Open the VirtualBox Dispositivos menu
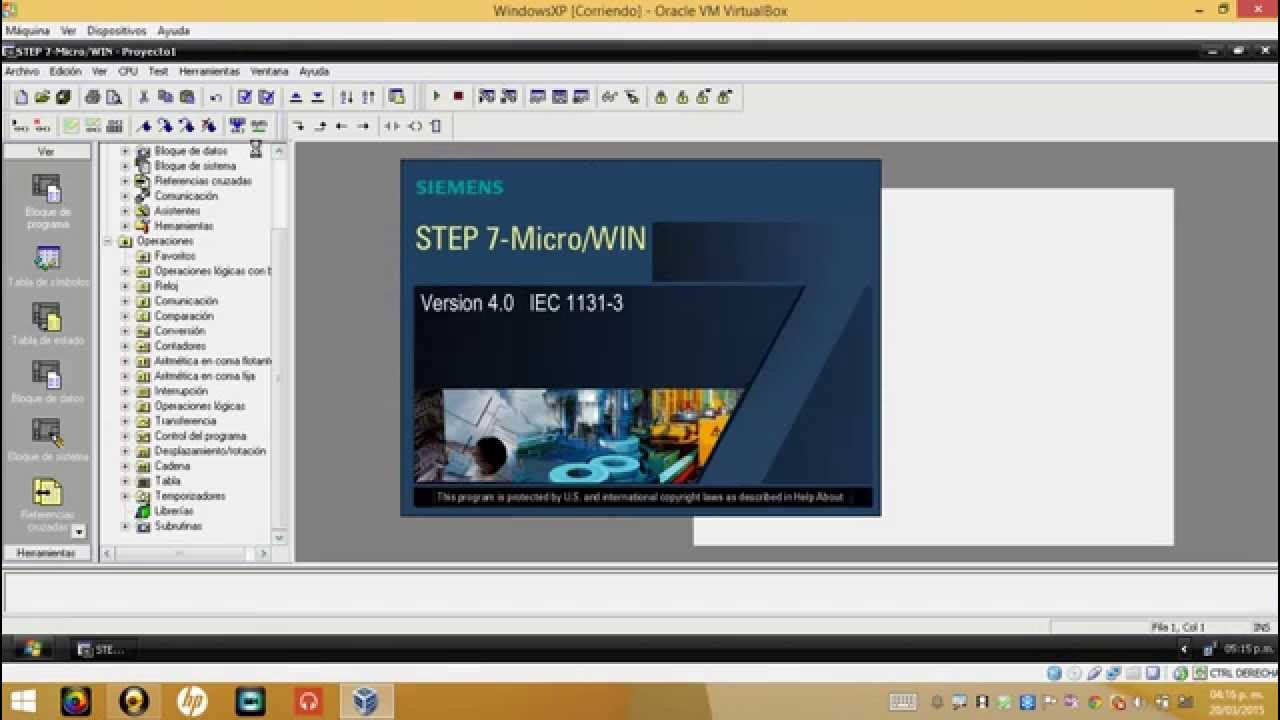This screenshot has width=1280, height=720. [116, 31]
